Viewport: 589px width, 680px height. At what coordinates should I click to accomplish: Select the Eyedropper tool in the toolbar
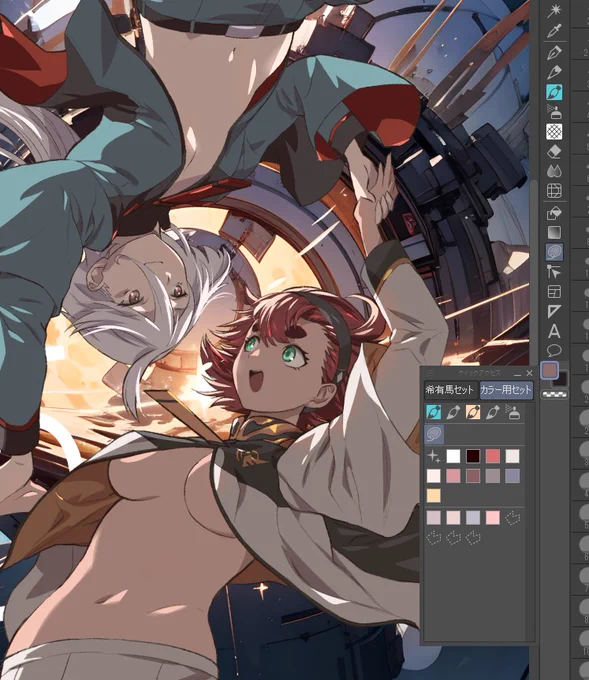554,31
